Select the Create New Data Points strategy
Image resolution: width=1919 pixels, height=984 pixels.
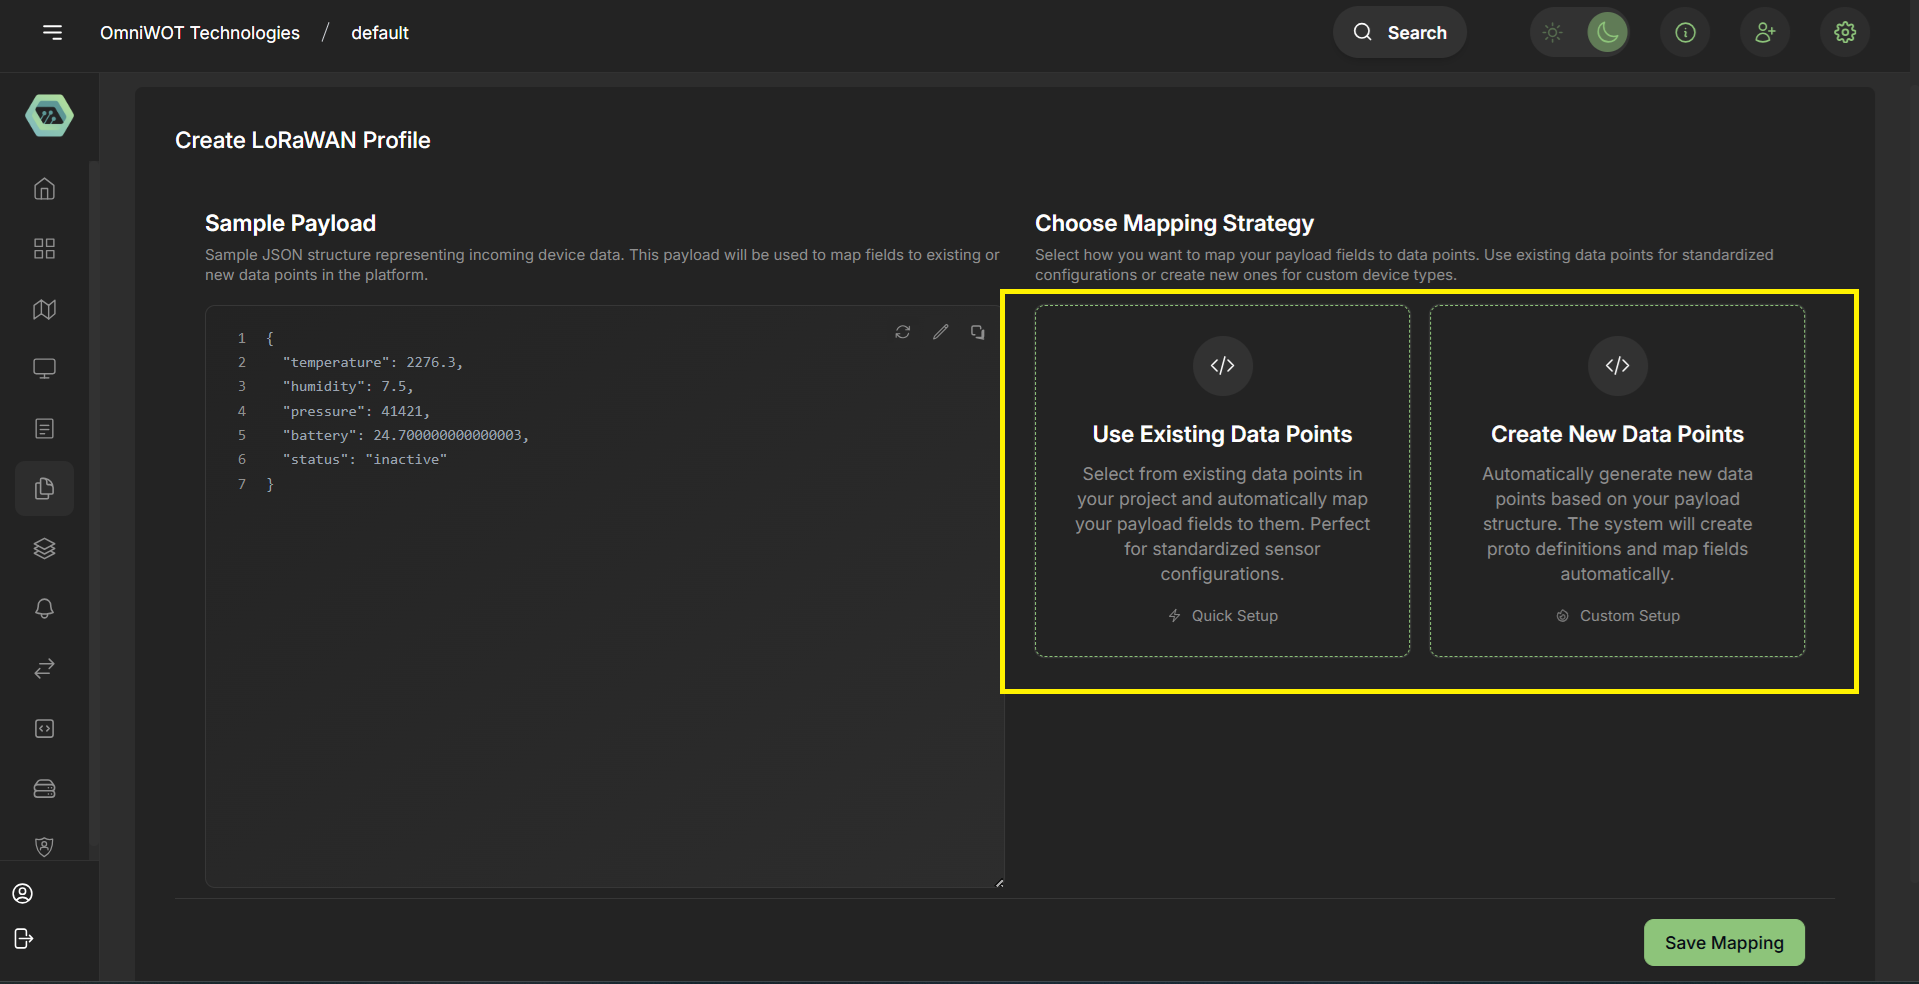[1617, 481]
